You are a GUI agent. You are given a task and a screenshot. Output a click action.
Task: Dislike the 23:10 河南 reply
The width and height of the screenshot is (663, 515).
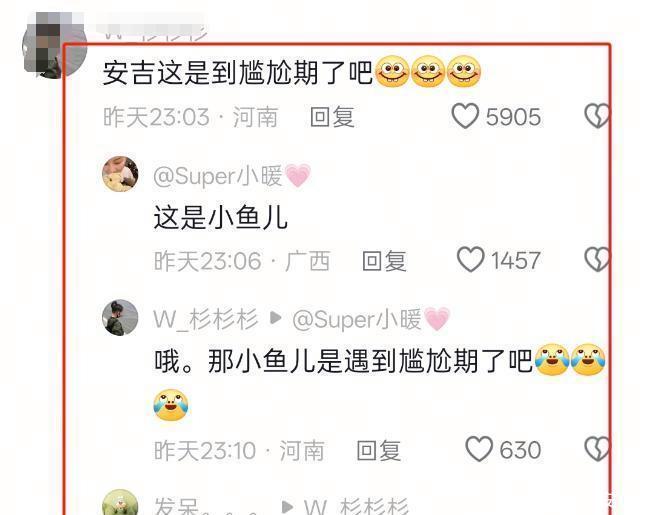597,449
